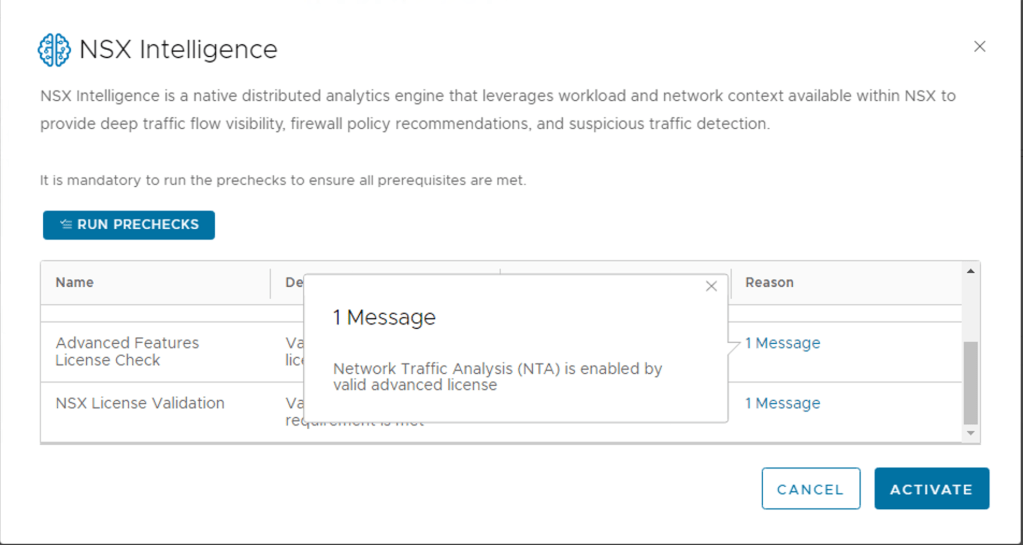Cancel the activation dialog
Viewport: 1023px width, 545px height.
tap(810, 489)
